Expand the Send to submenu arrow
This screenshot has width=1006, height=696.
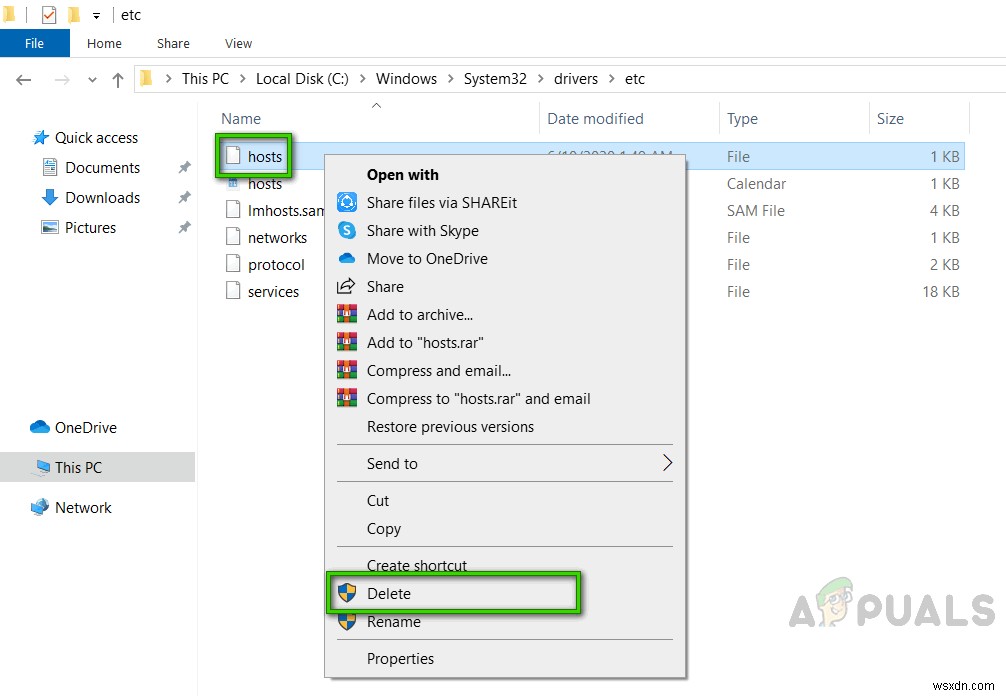(667, 463)
